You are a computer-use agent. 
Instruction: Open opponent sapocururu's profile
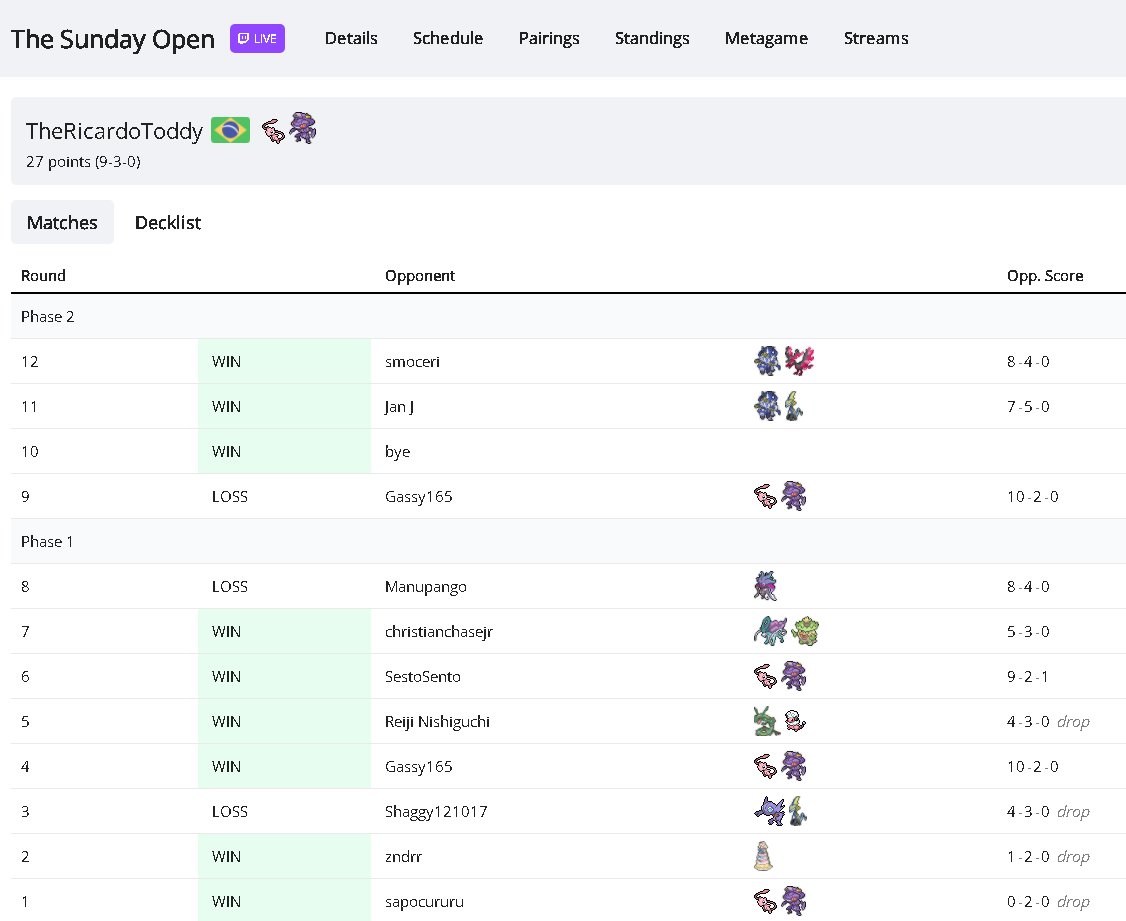[x=424, y=902]
